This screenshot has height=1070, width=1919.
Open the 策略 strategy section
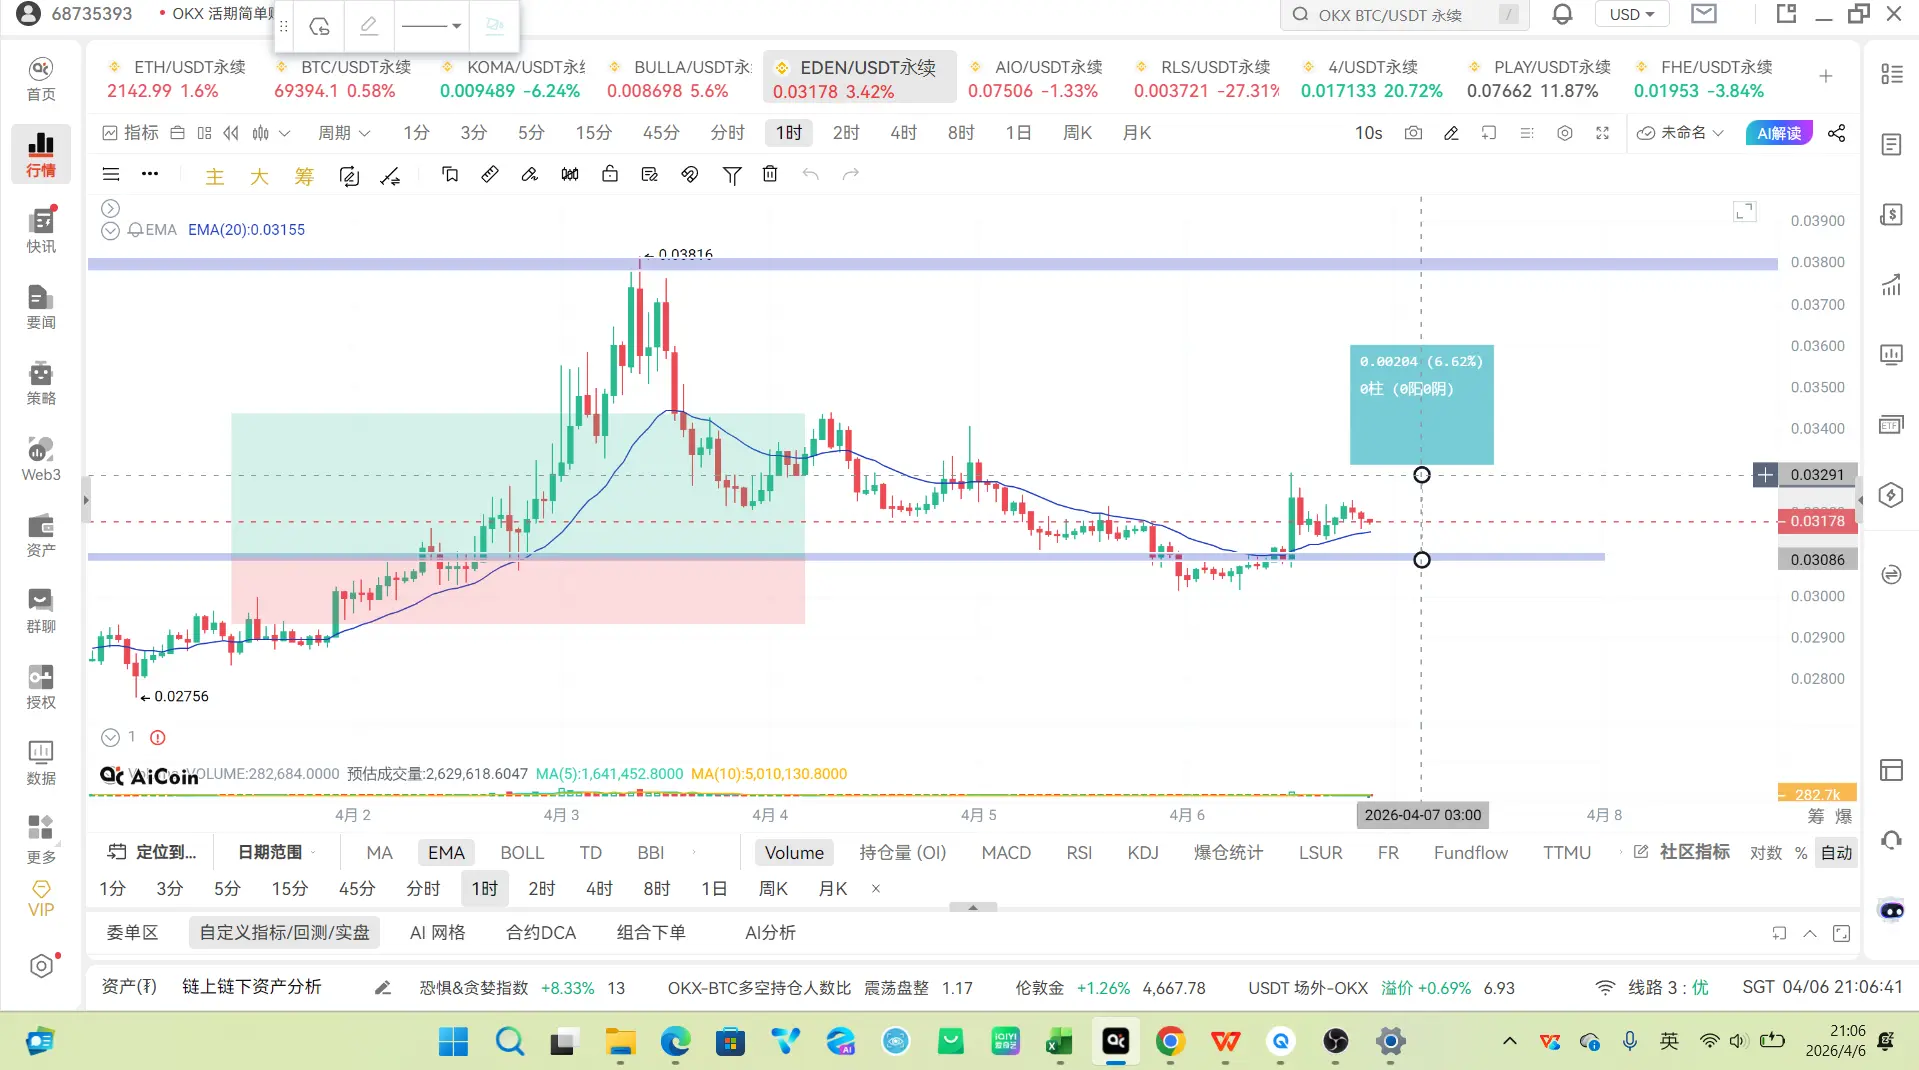pos(41,383)
